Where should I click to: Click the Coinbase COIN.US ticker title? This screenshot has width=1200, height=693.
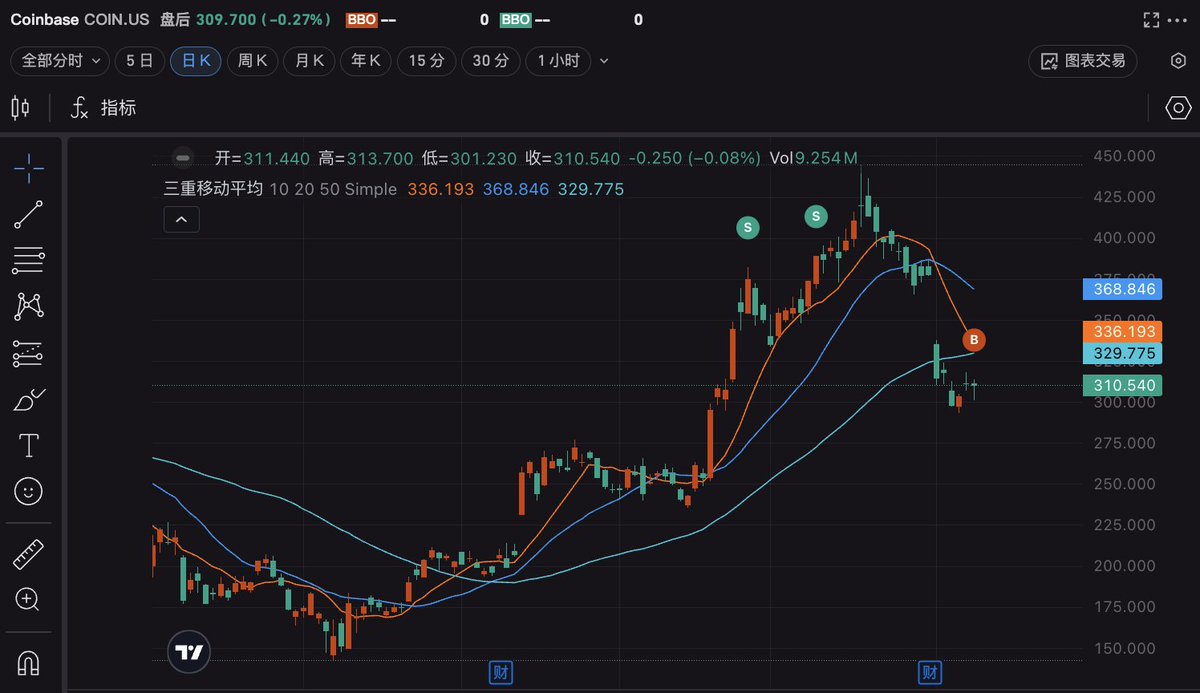(79, 19)
